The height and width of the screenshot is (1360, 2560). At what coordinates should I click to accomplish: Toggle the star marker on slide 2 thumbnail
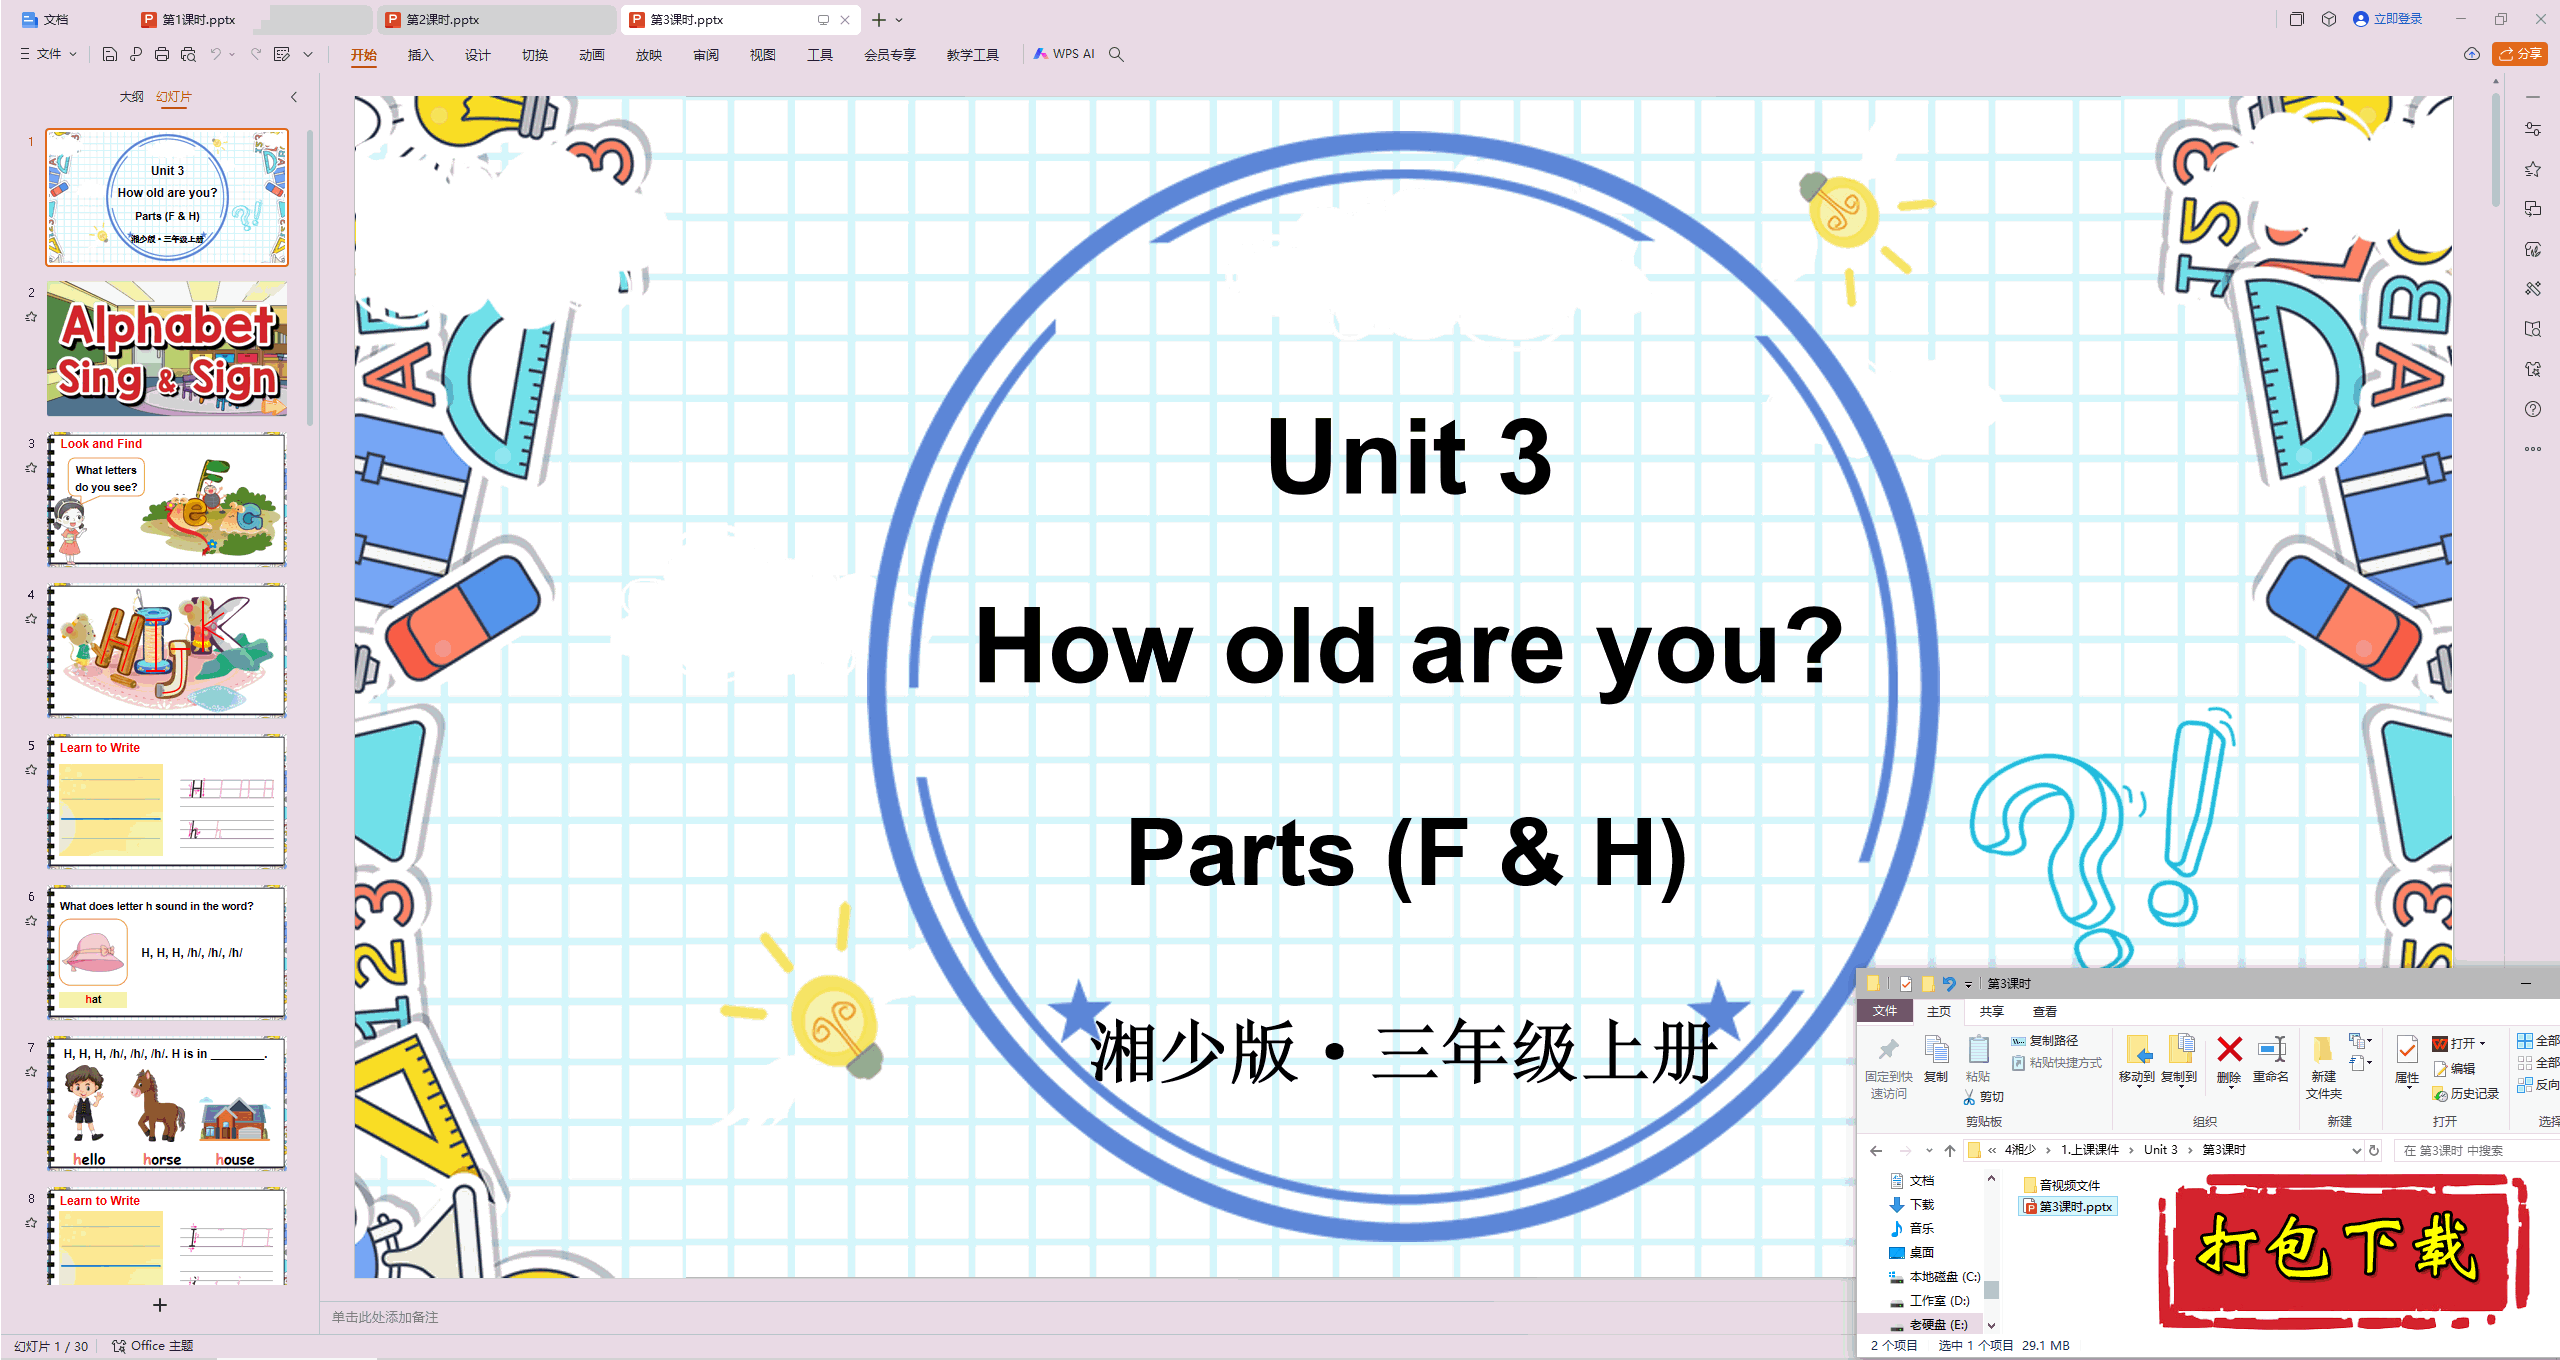point(31,317)
